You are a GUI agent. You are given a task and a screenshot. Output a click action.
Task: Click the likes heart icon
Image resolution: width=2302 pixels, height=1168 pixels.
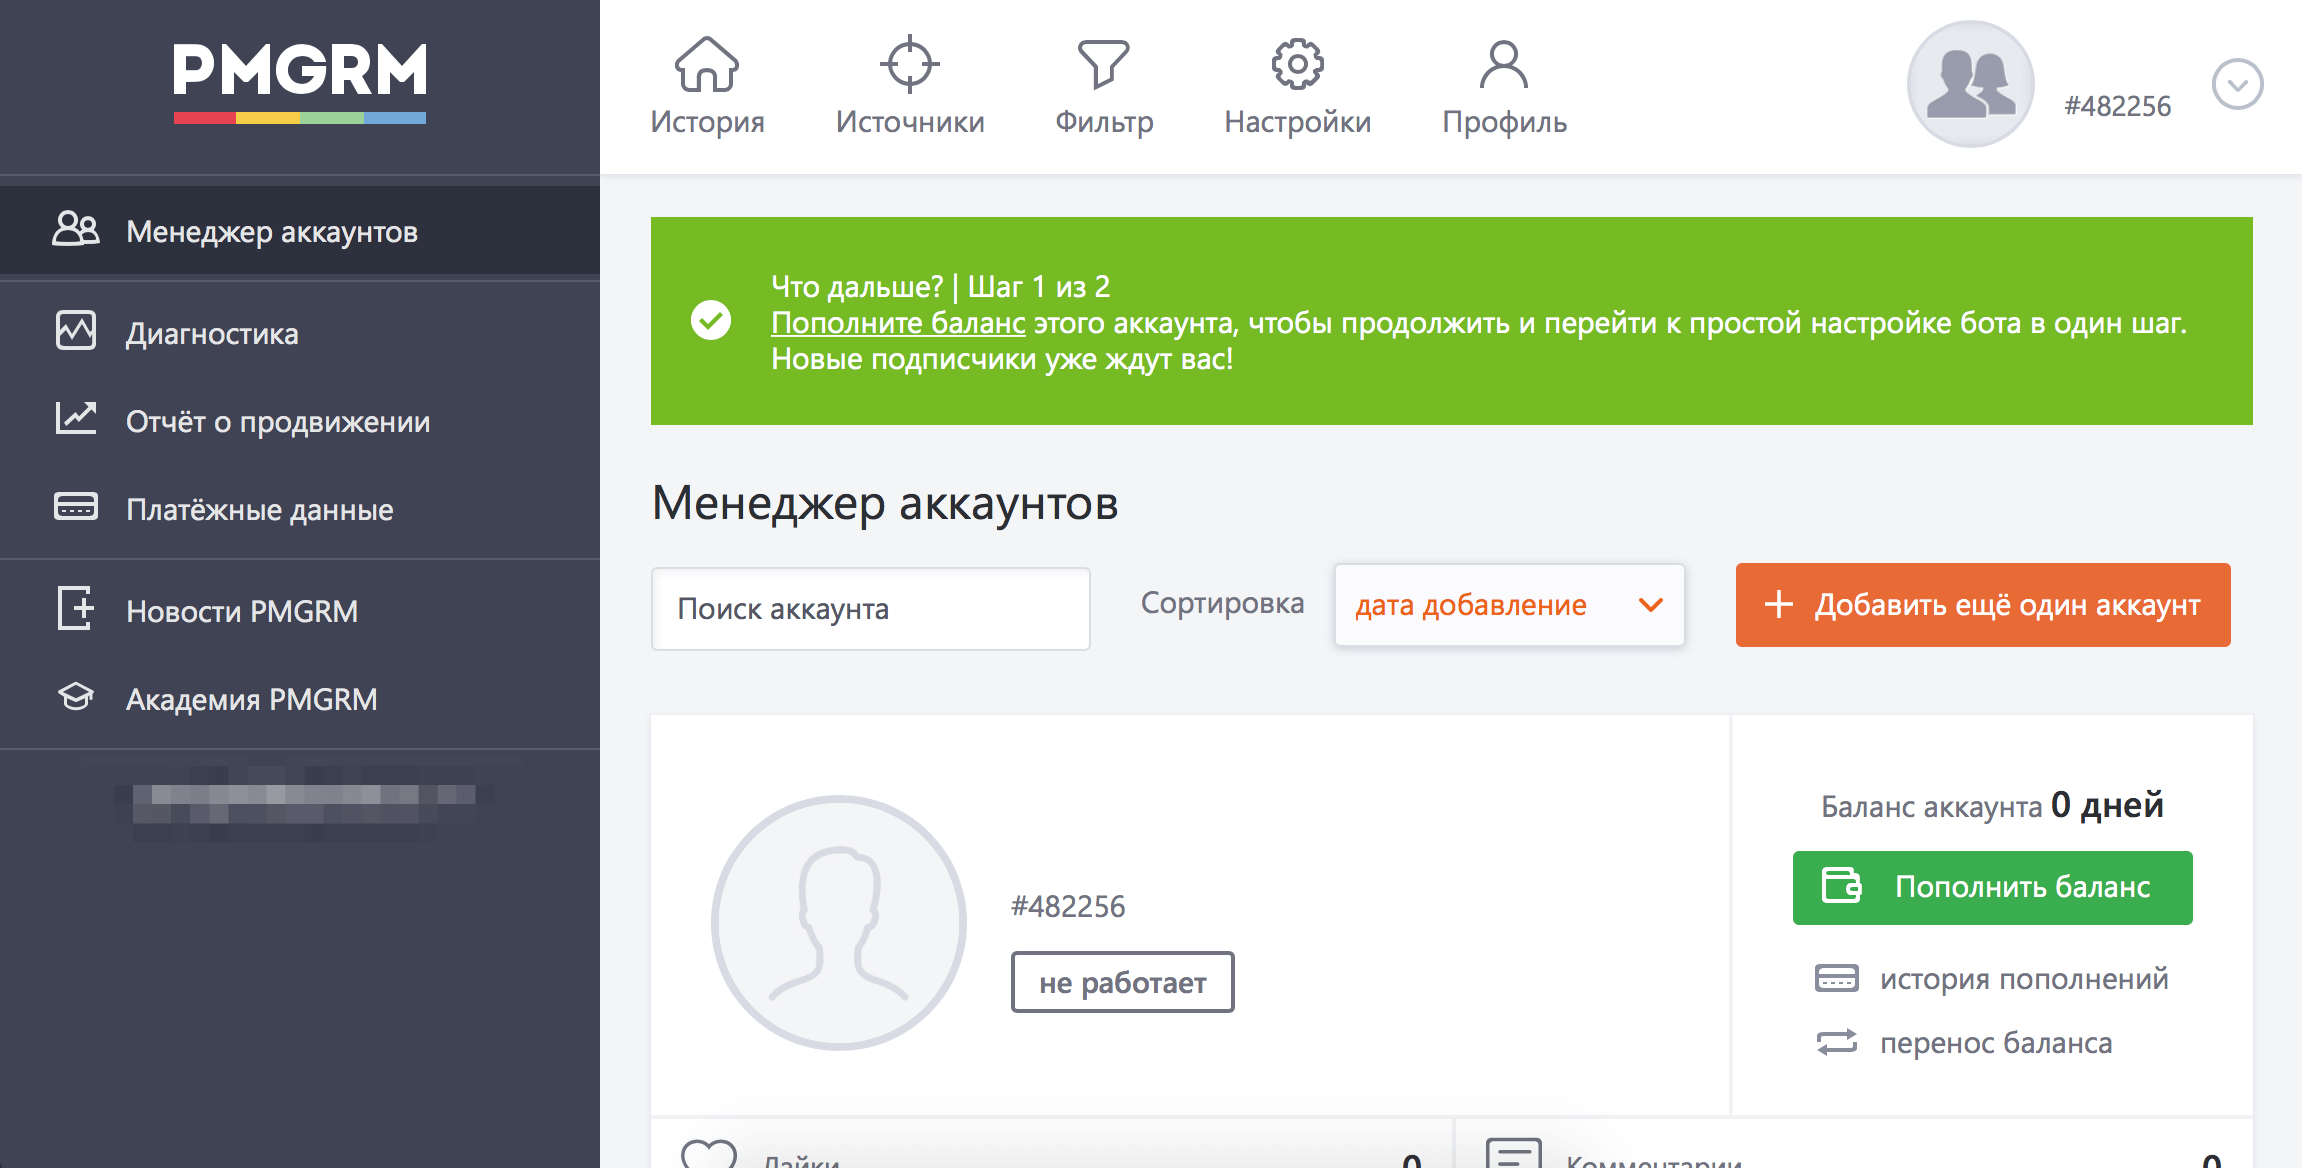click(708, 1154)
